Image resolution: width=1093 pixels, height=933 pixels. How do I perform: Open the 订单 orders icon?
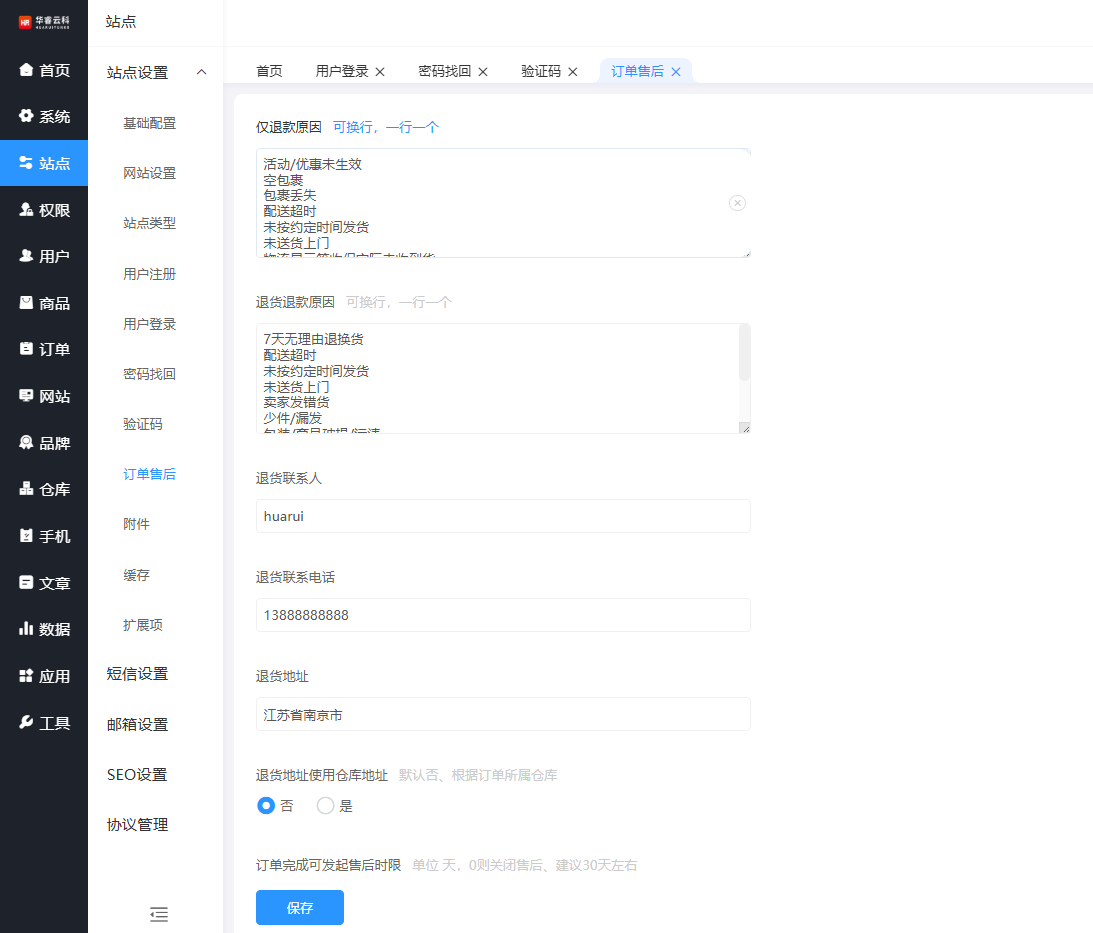27,349
